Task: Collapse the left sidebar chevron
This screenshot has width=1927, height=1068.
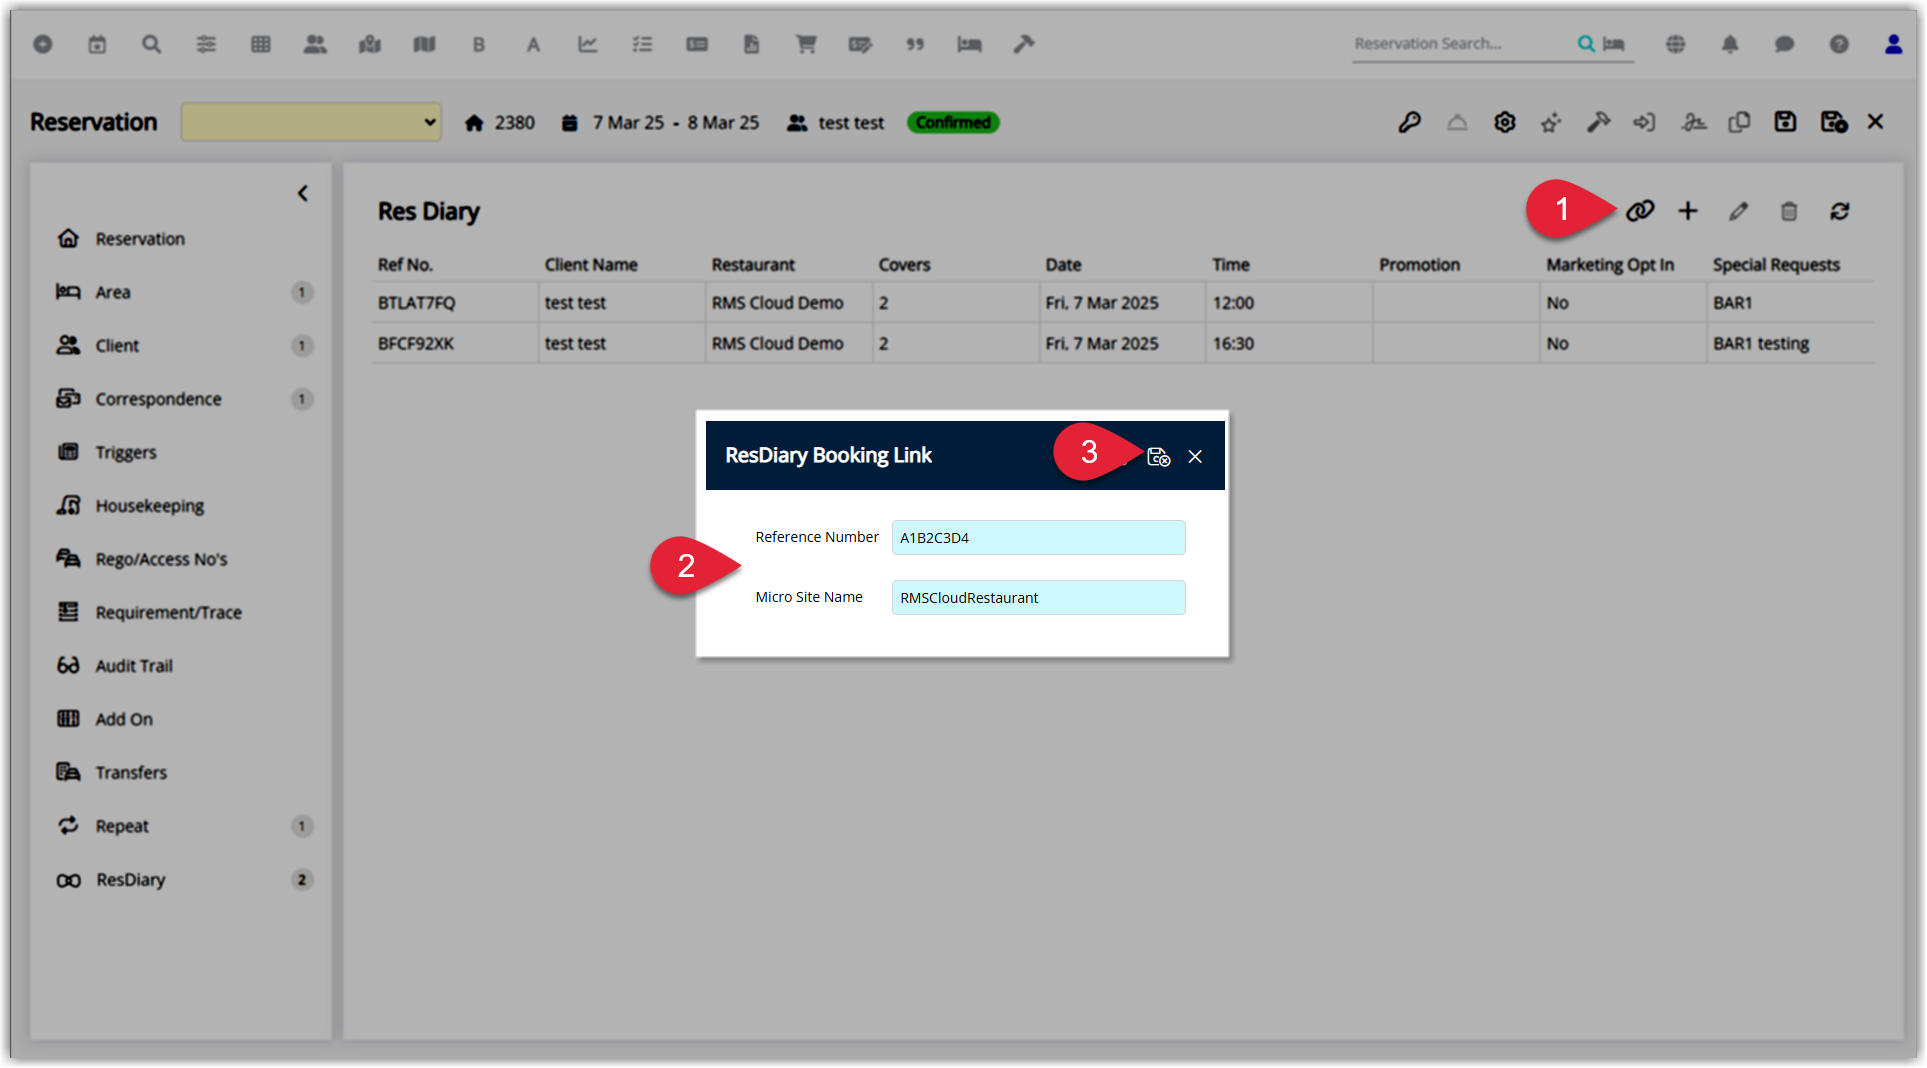Action: click(303, 193)
